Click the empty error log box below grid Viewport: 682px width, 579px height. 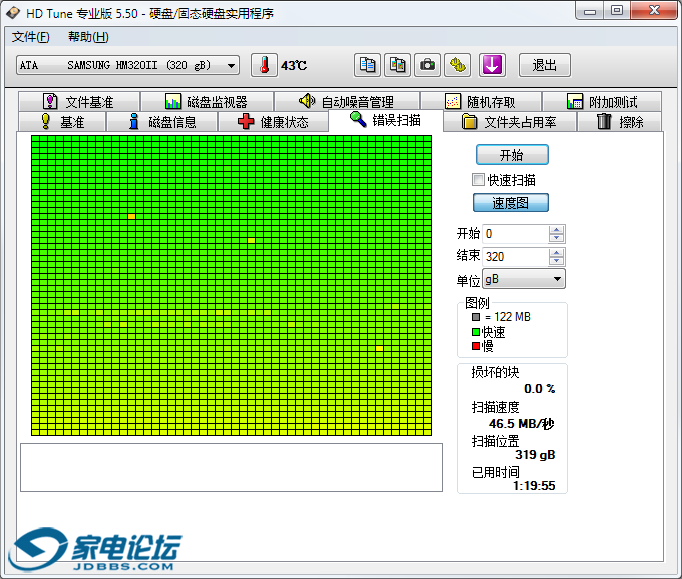click(x=231, y=468)
